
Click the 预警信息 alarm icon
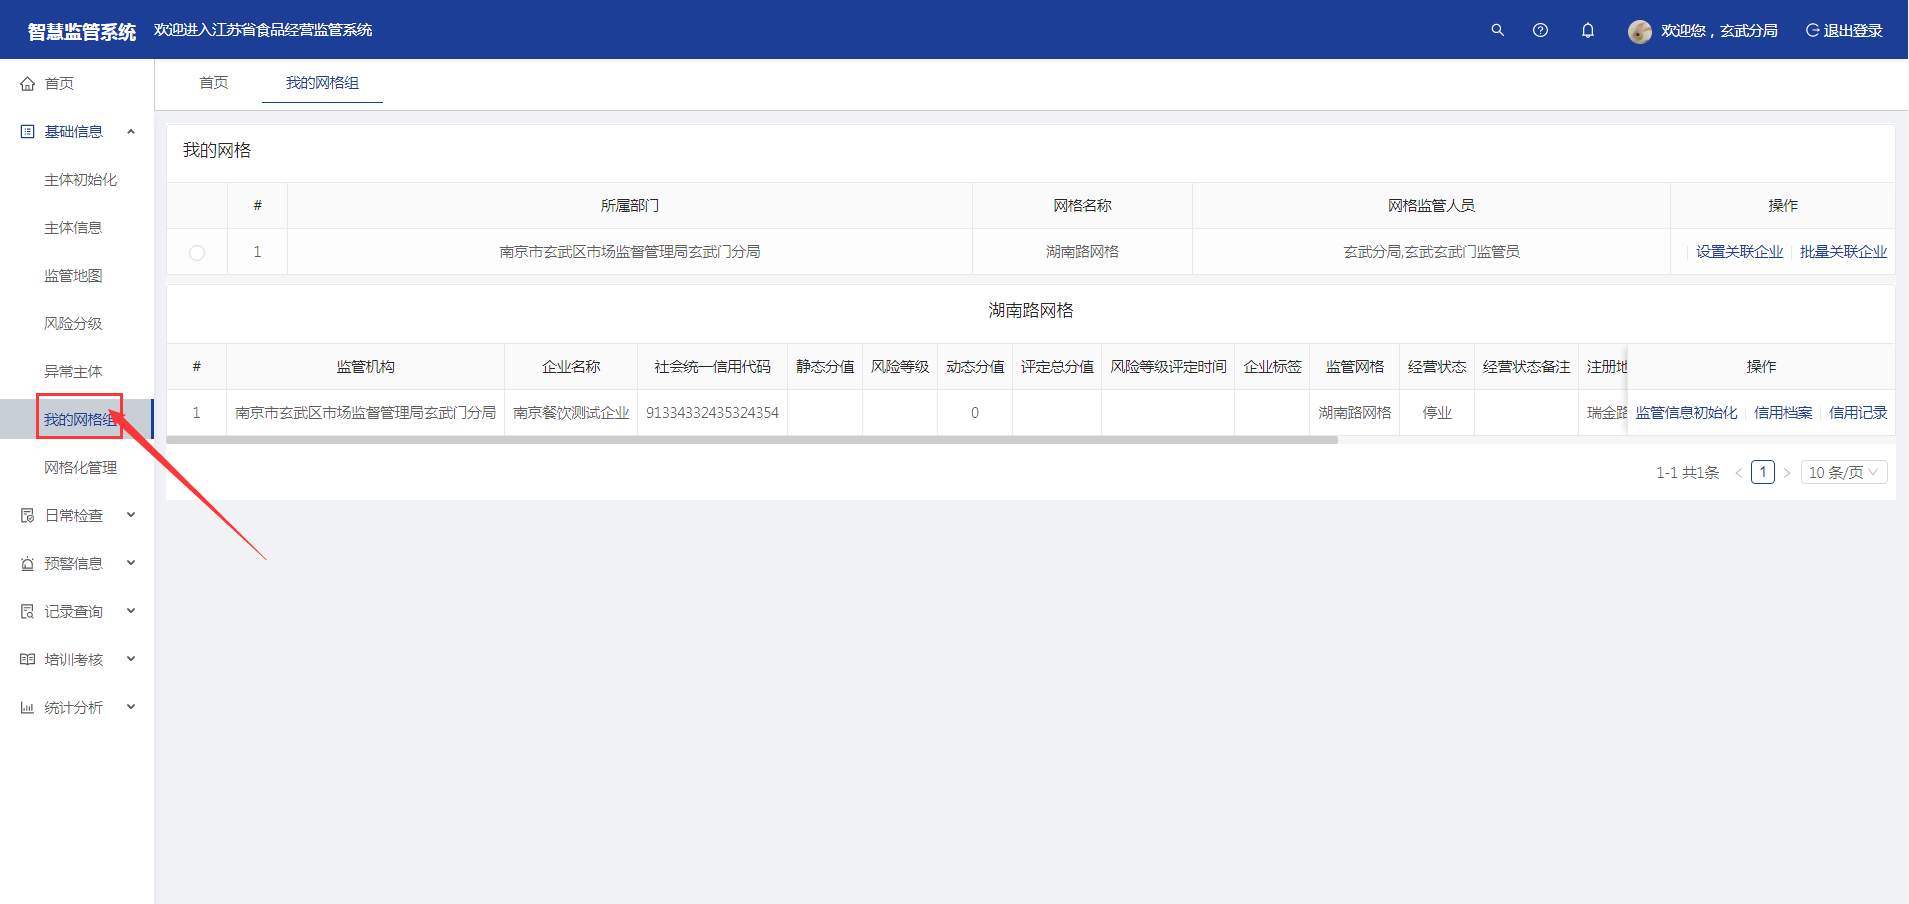28,564
